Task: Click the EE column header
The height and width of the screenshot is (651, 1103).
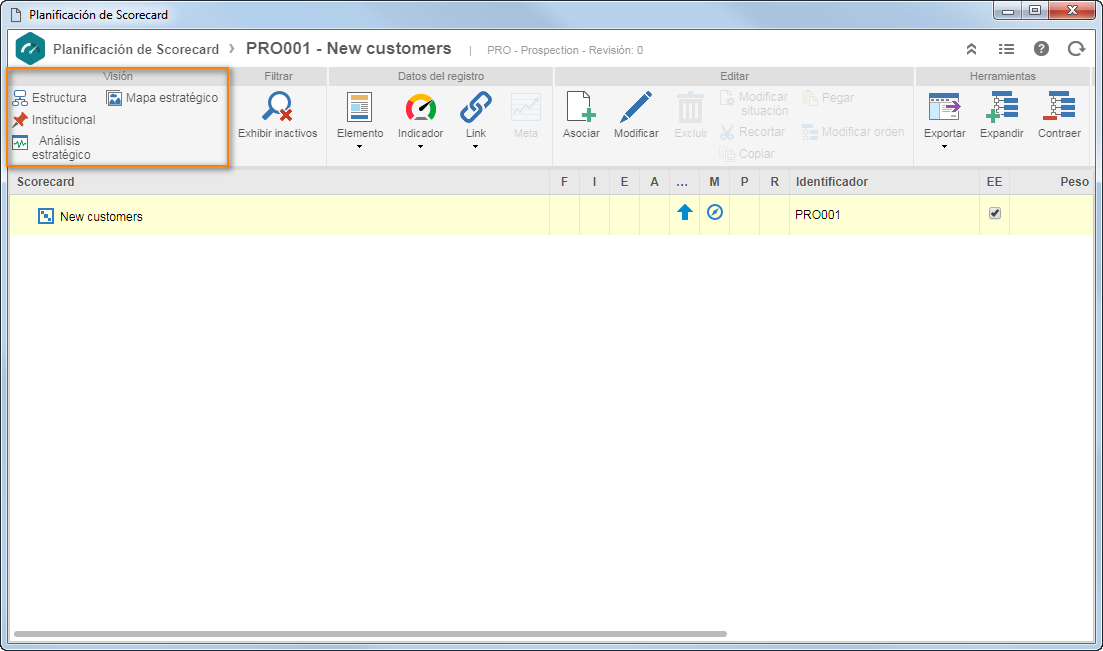Action: (995, 182)
